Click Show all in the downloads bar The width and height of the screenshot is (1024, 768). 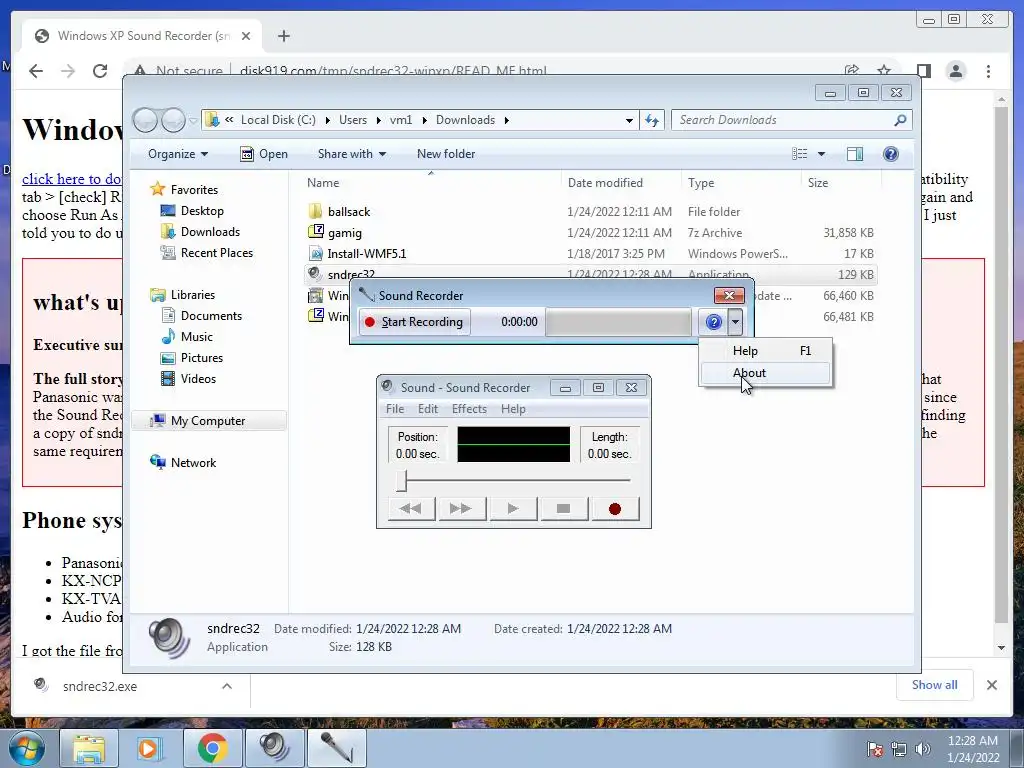coord(935,685)
